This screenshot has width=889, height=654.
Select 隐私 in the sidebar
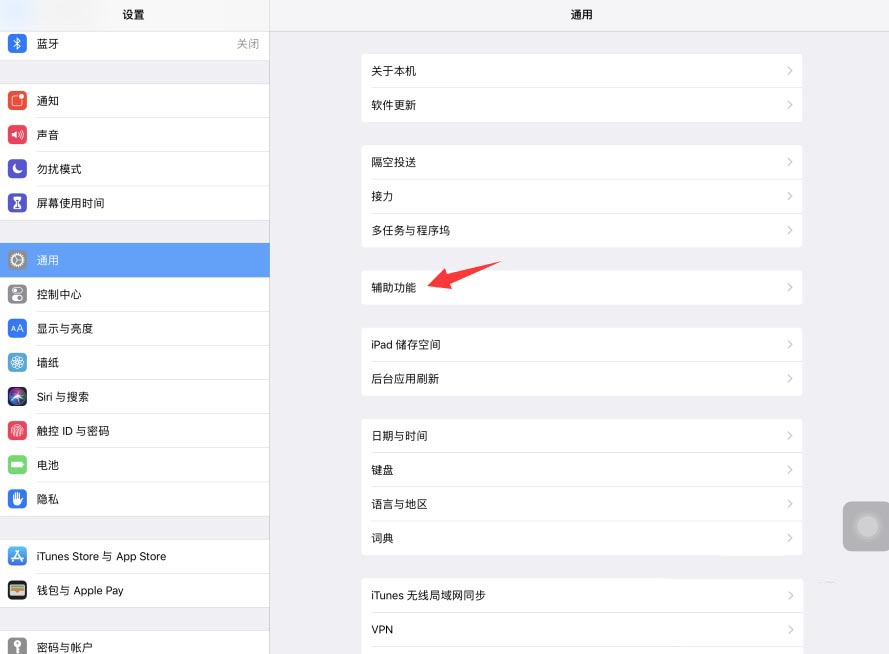(134, 499)
